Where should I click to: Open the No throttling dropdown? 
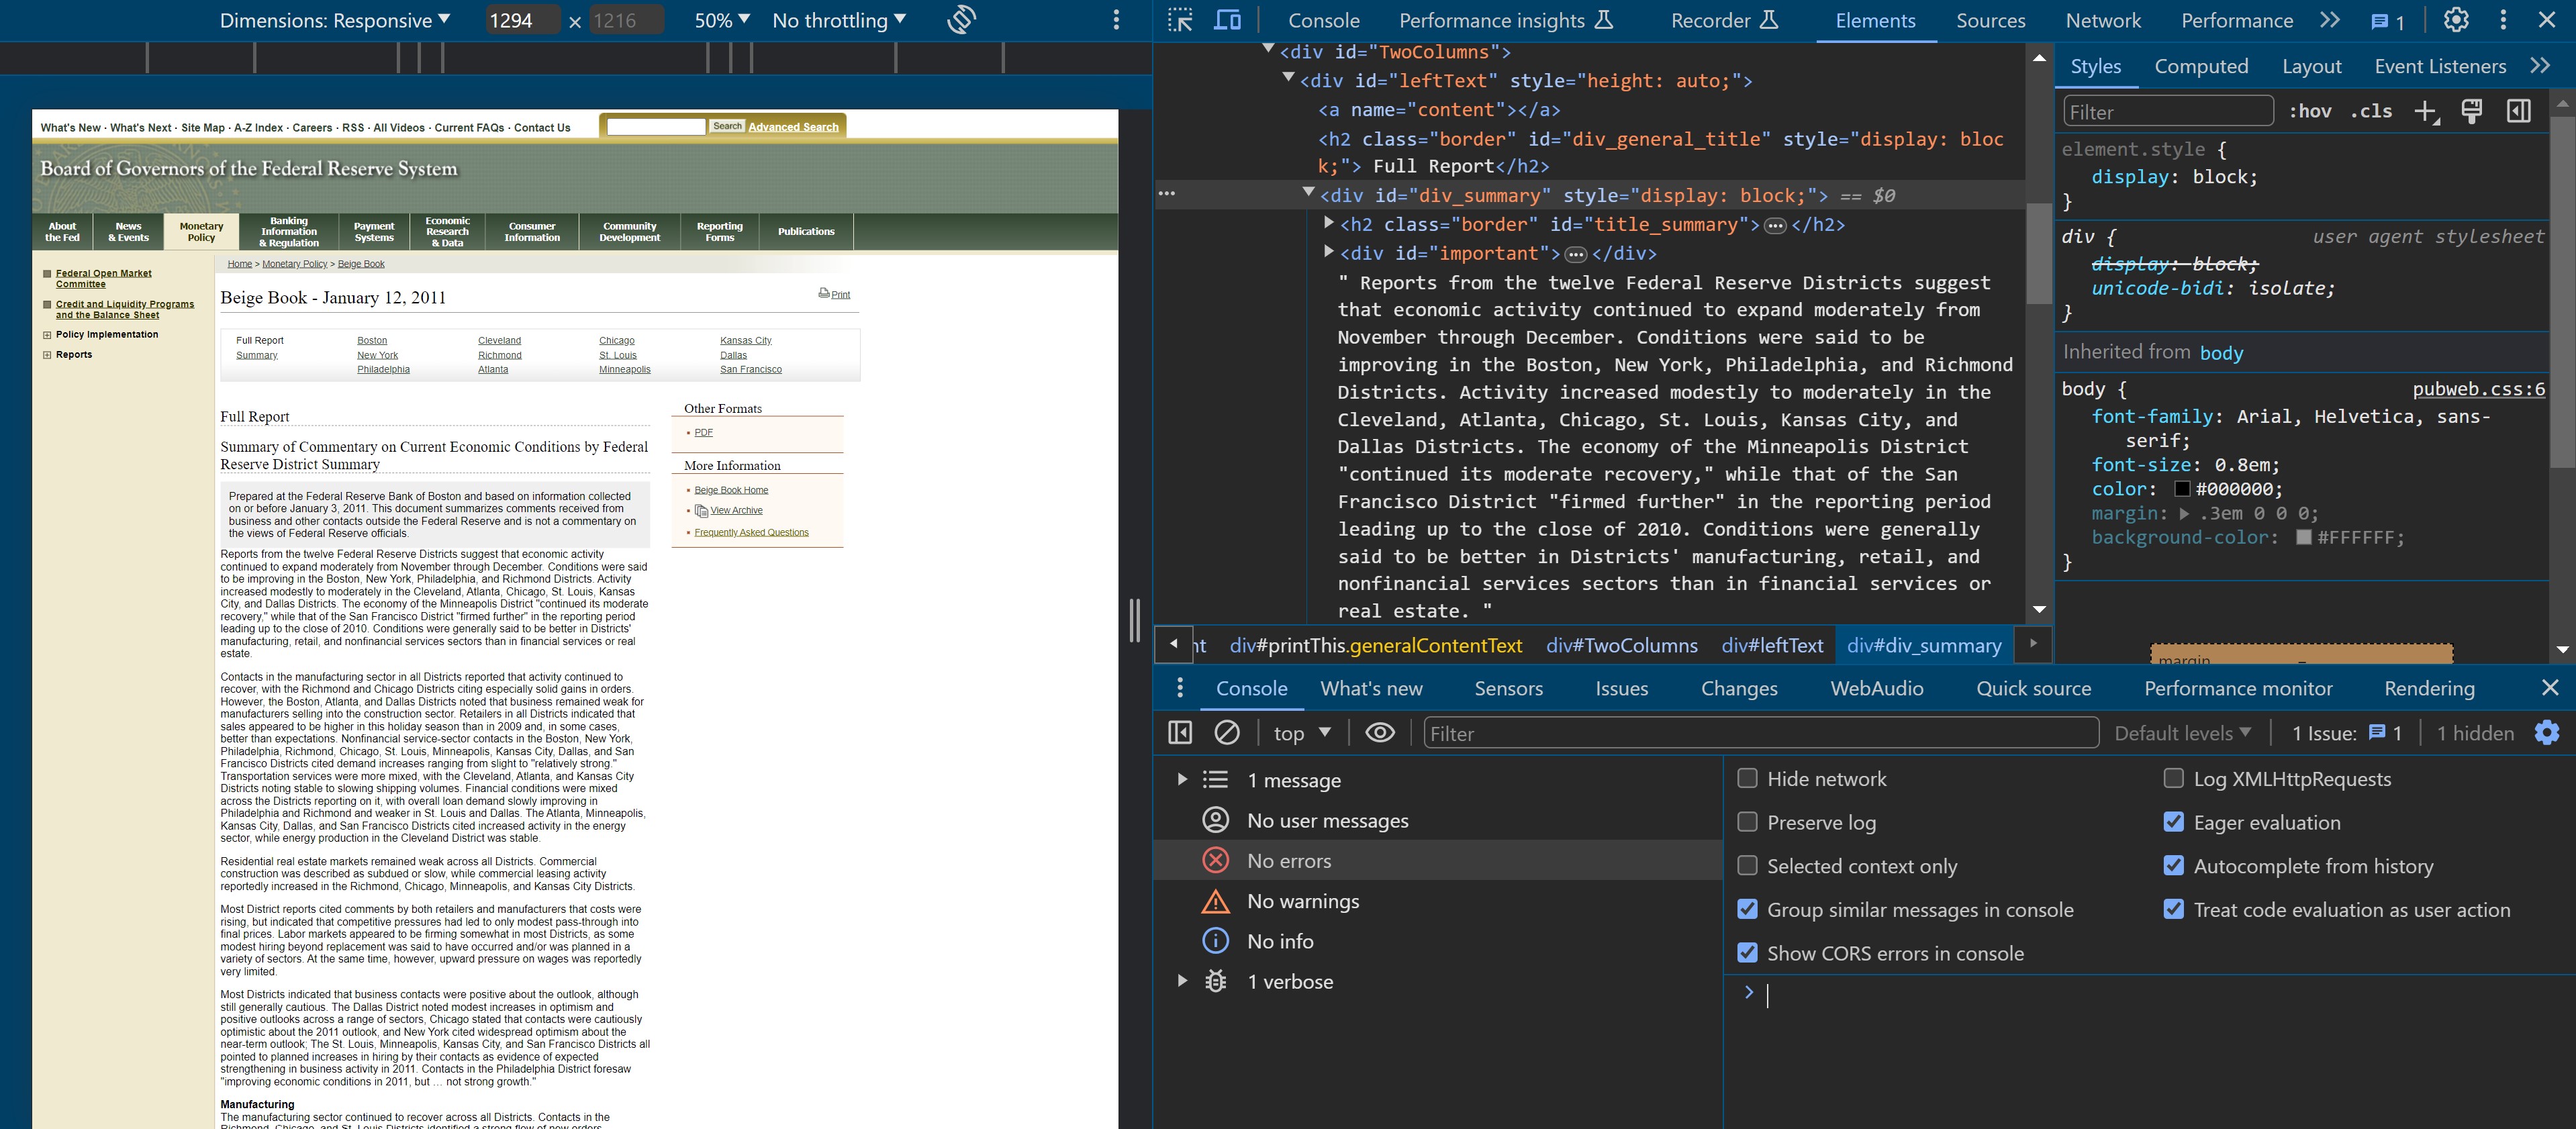pos(839,20)
